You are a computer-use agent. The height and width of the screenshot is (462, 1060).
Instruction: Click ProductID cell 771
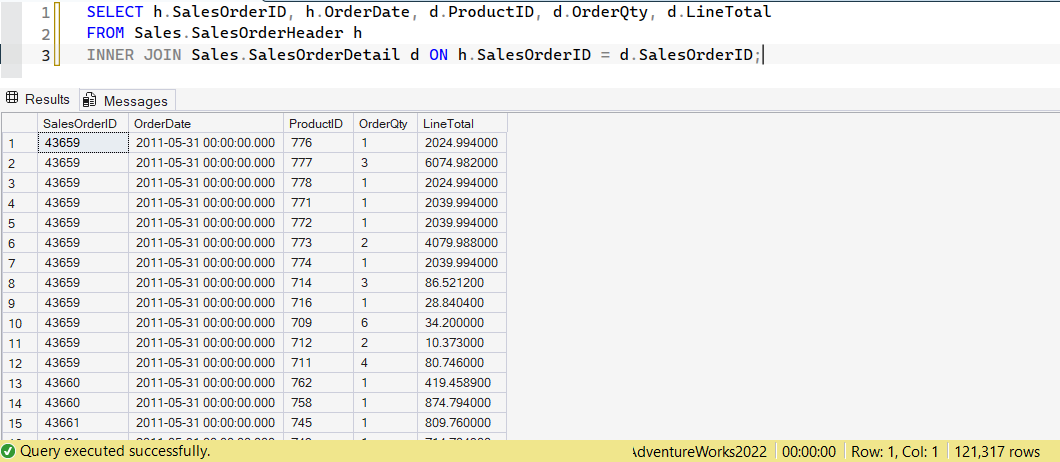[x=318, y=203]
